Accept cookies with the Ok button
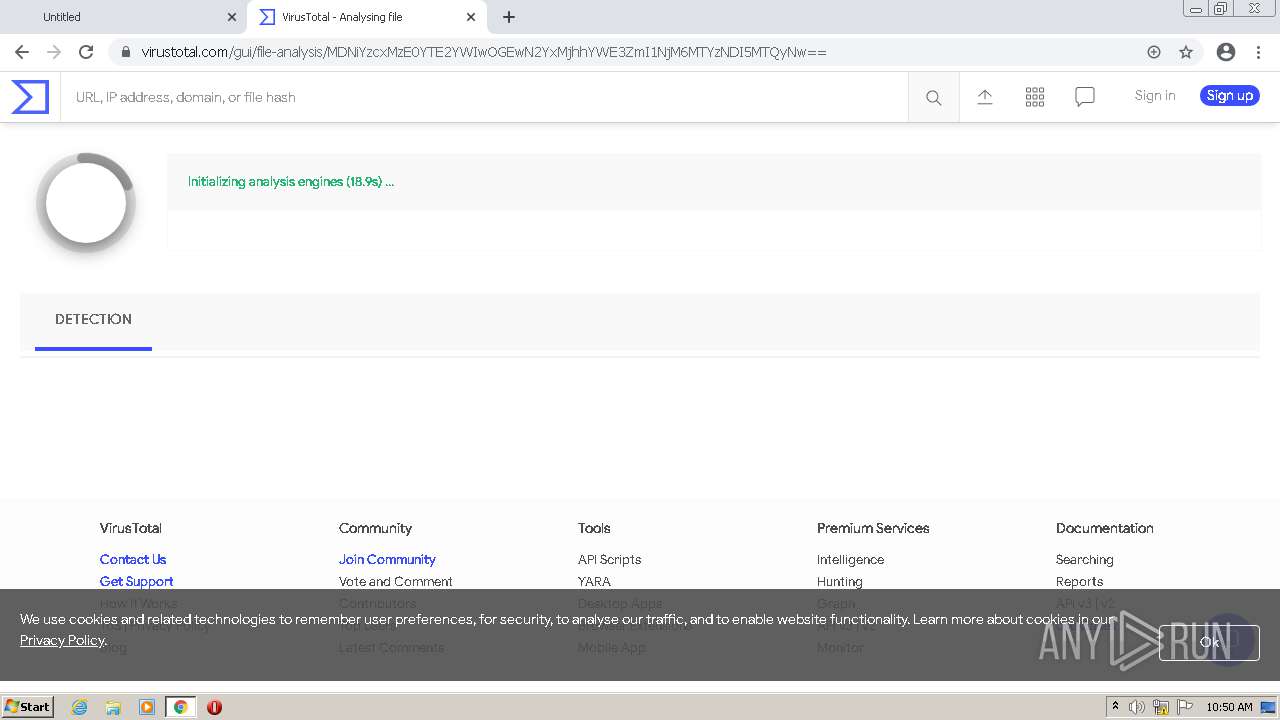Screen dimensions: 1280x720 tap(1209, 642)
